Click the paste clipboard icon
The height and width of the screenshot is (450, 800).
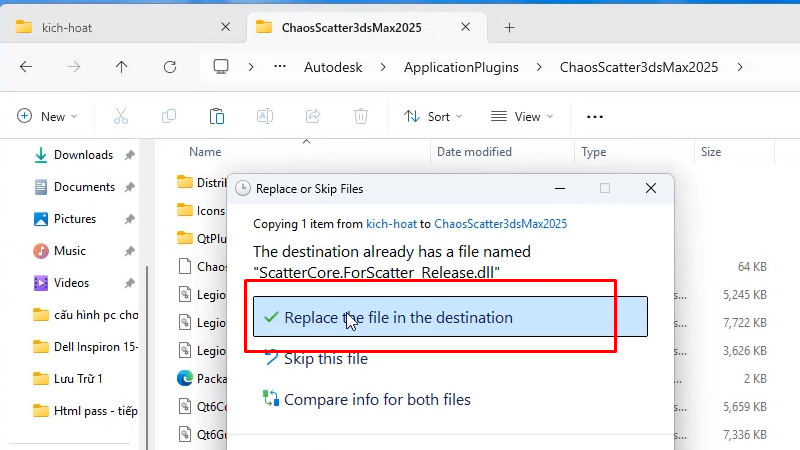[217, 116]
